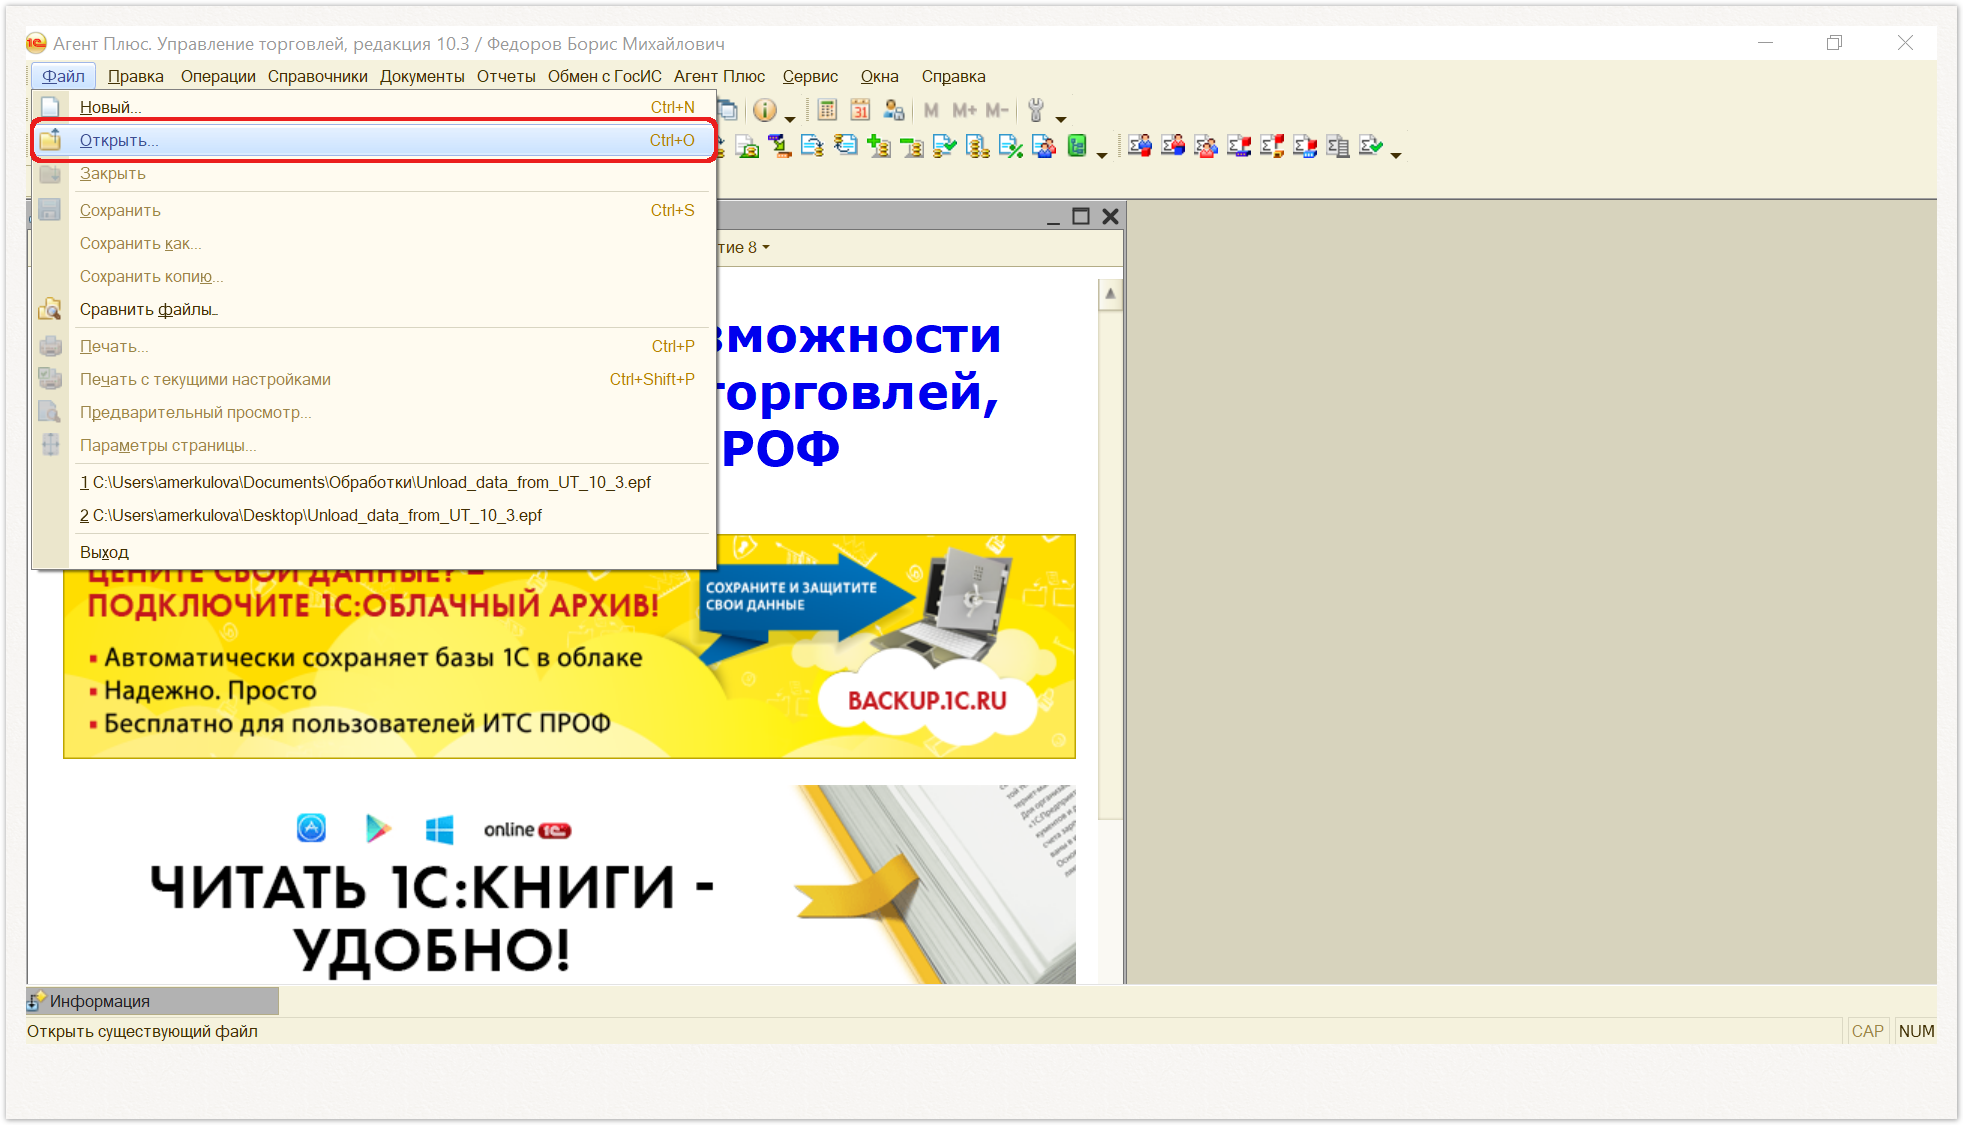The width and height of the screenshot is (1963, 1125).
Task: Choose Новый... from File menu
Action: 374,107
